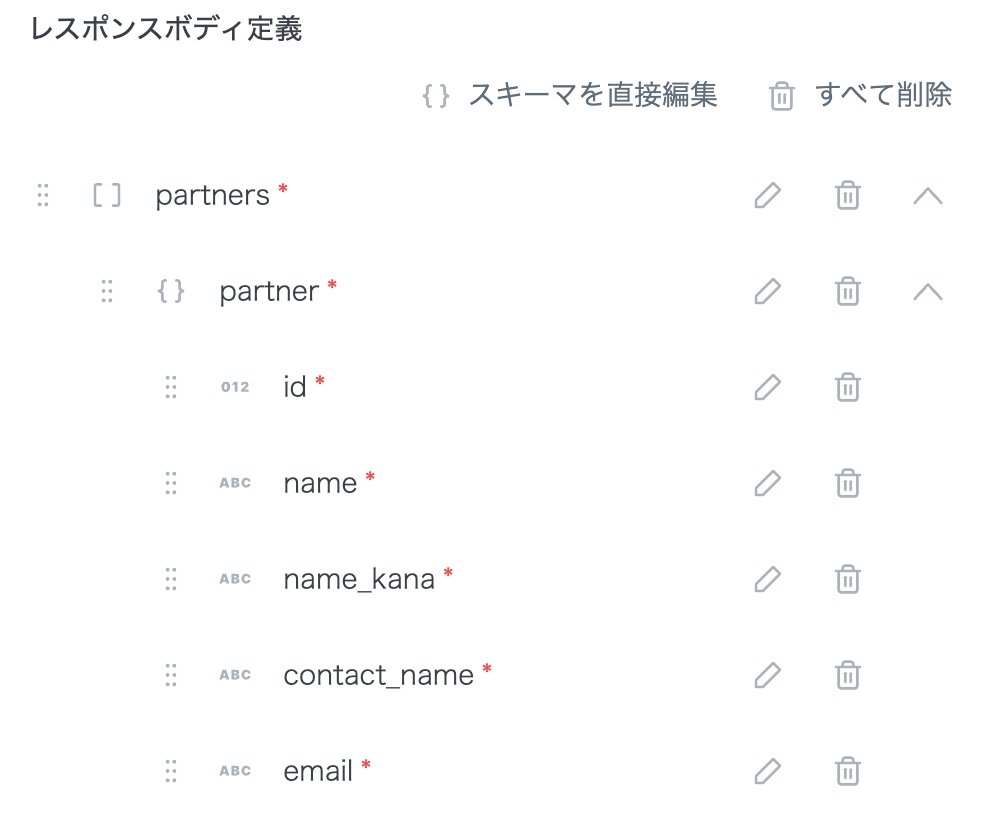Grab the drag handle beside partners
The height and width of the screenshot is (840, 996).
pos(43,195)
